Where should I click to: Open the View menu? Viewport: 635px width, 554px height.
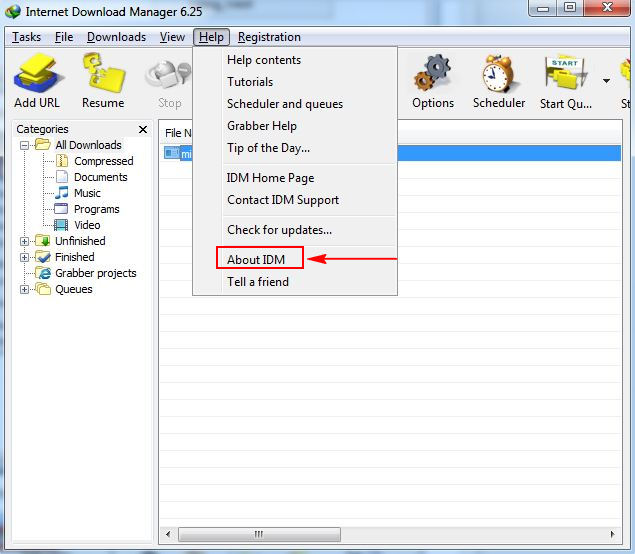(172, 37)
